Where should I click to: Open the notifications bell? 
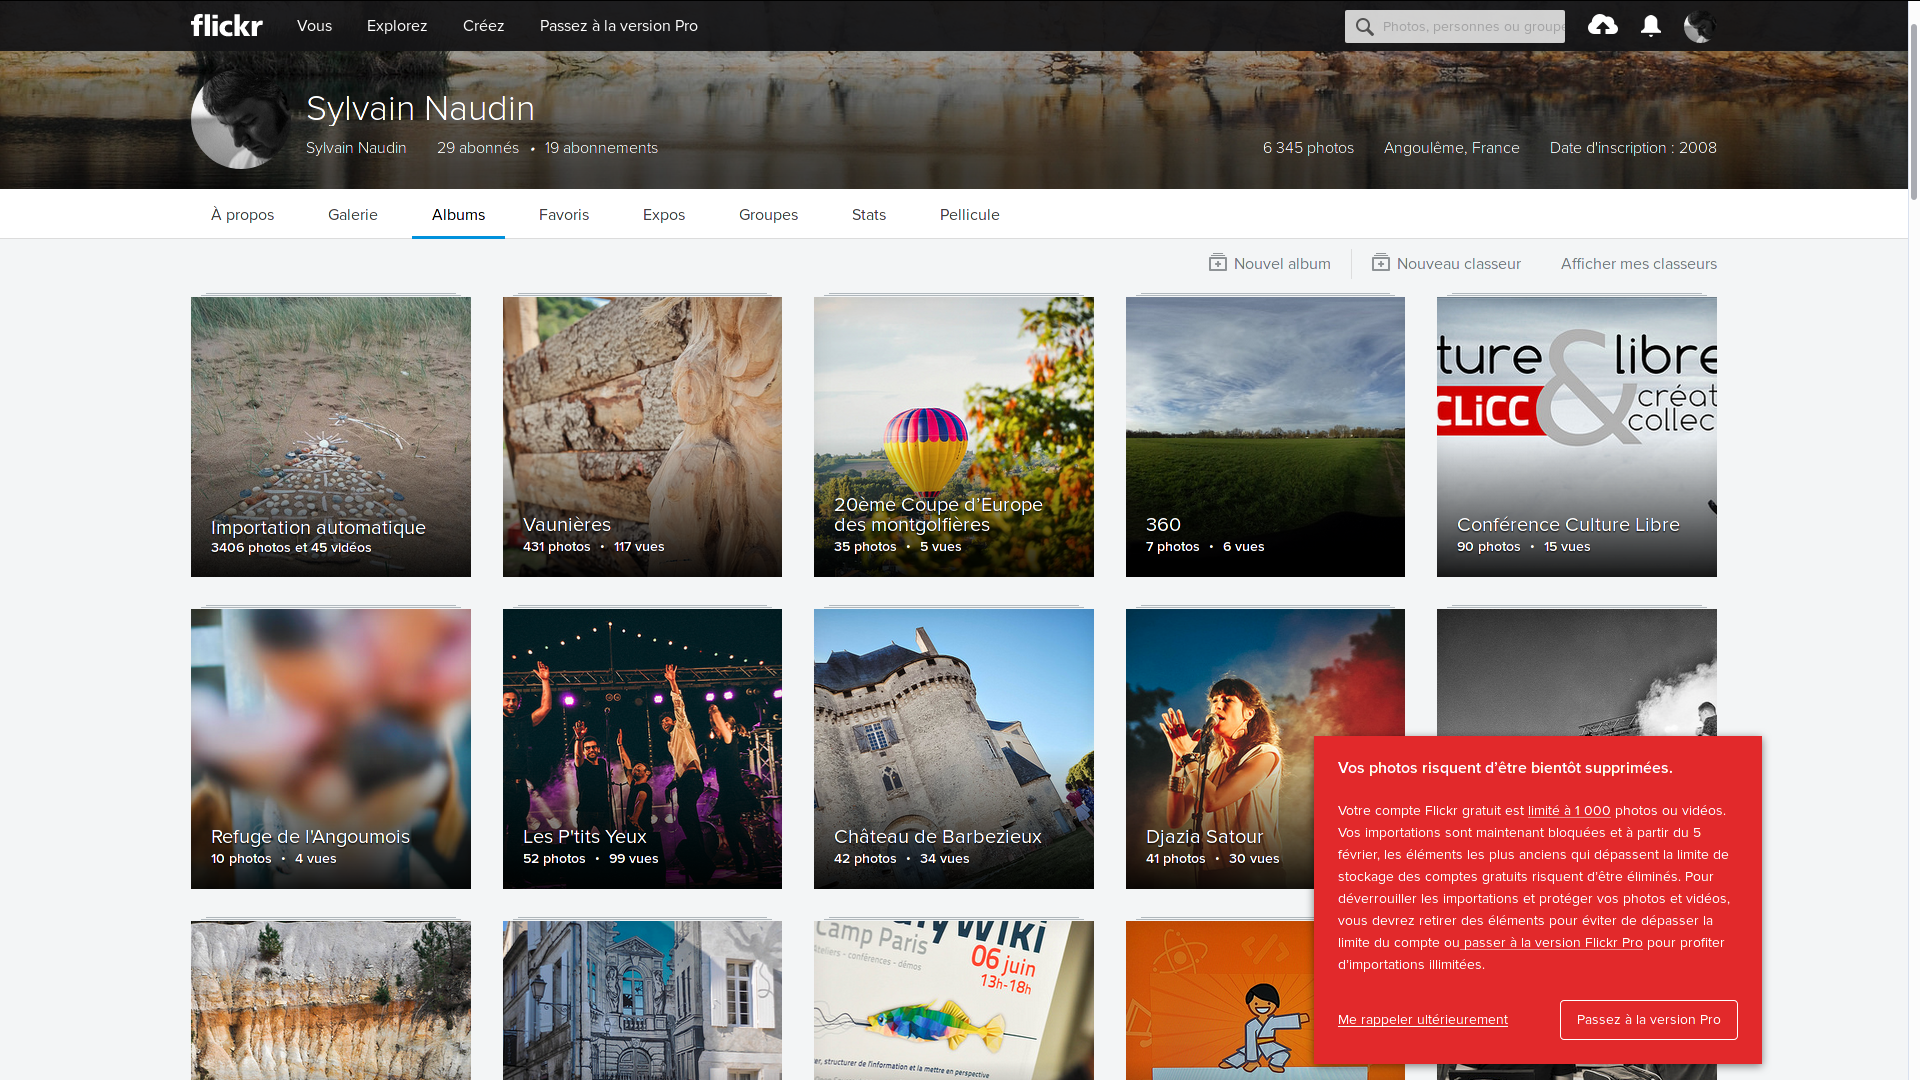[x=1651, y=26]
